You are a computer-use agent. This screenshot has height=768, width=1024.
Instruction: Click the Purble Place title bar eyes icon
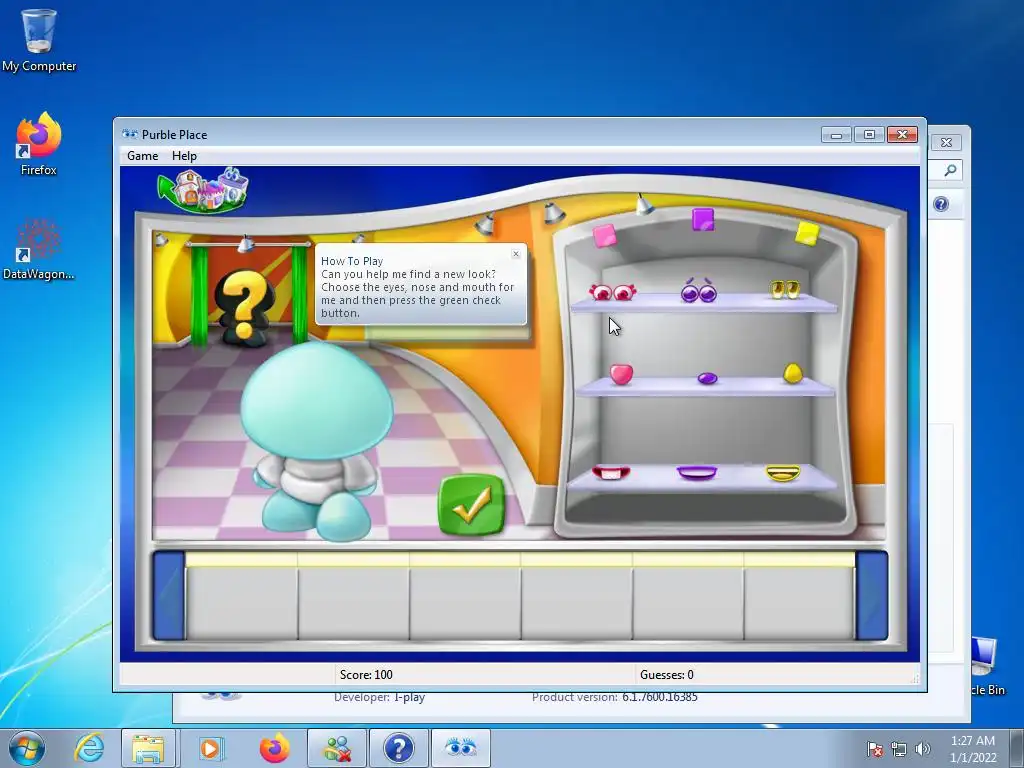pyautogui.click(x=130, y=134)
